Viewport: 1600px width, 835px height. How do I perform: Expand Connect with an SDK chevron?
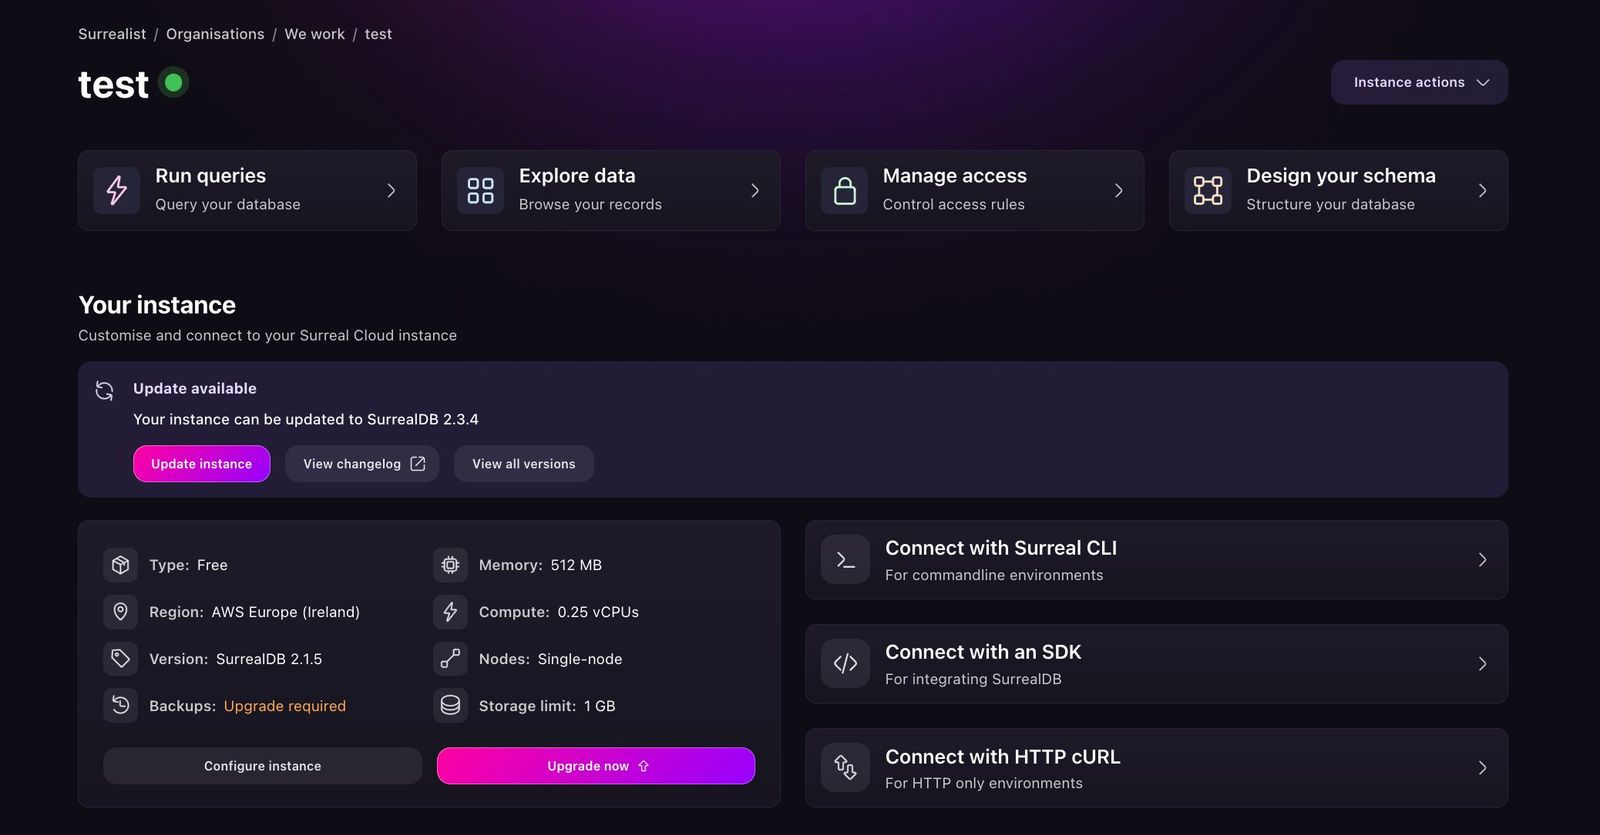point(1482,664)
